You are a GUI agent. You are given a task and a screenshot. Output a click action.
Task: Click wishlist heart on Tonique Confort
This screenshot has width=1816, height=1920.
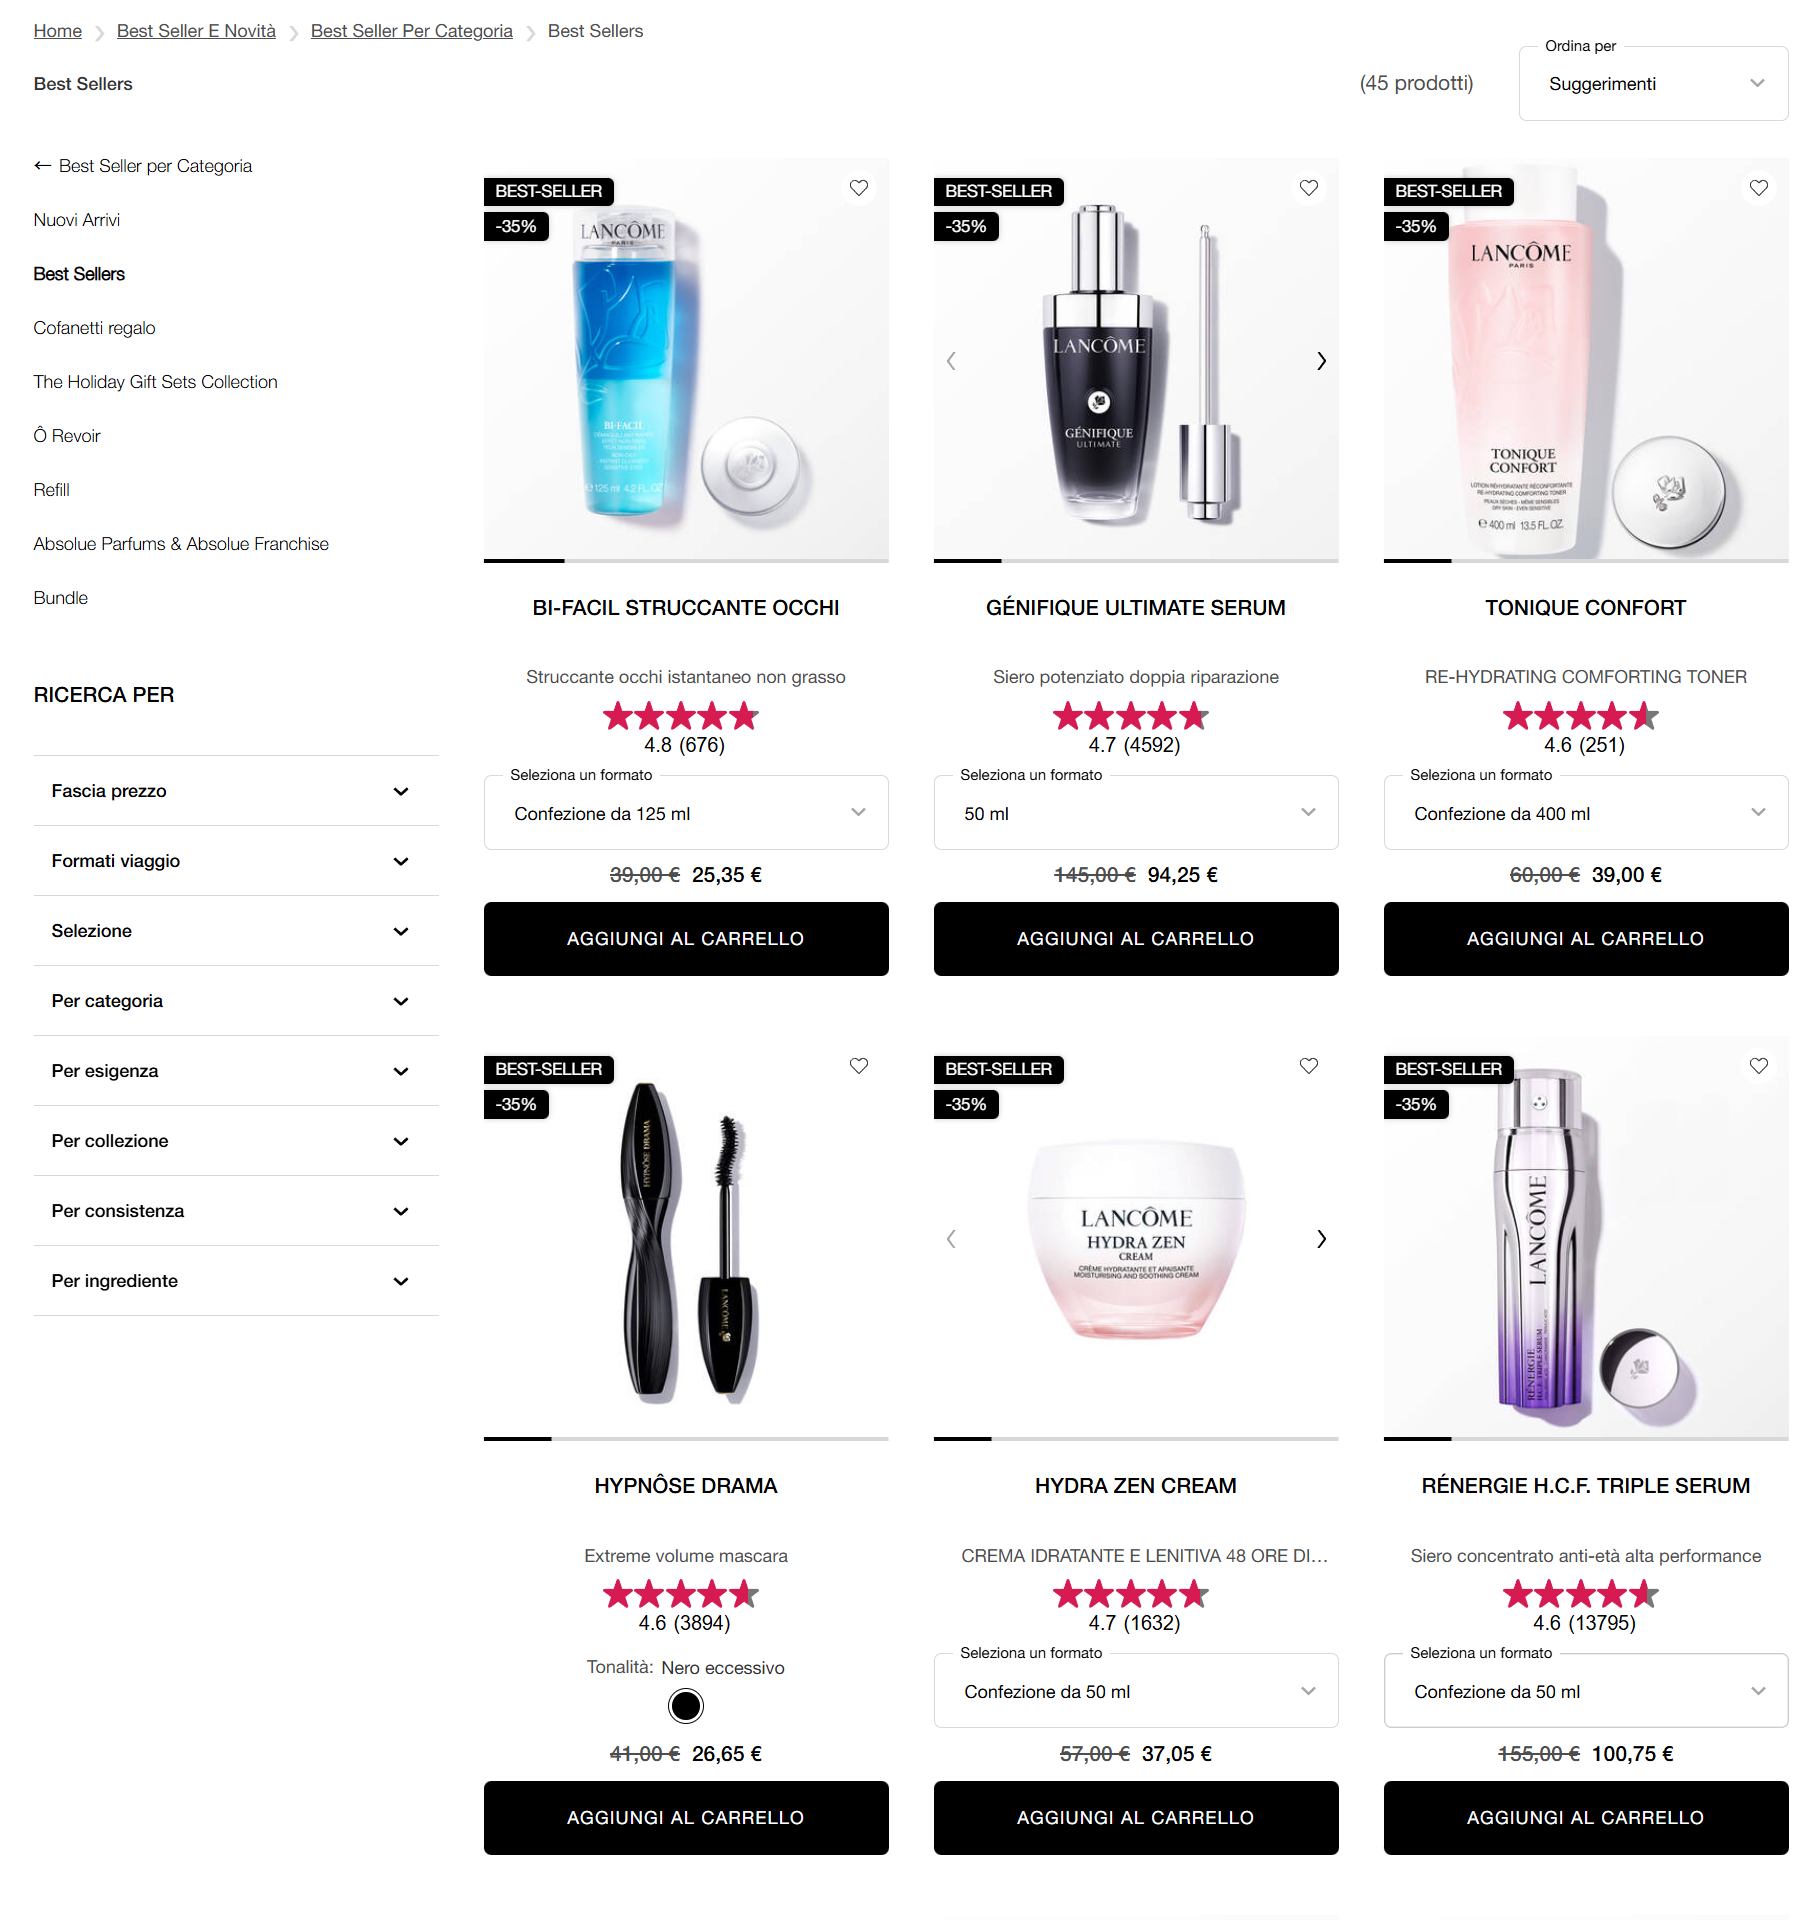(x=1759, y=188)
